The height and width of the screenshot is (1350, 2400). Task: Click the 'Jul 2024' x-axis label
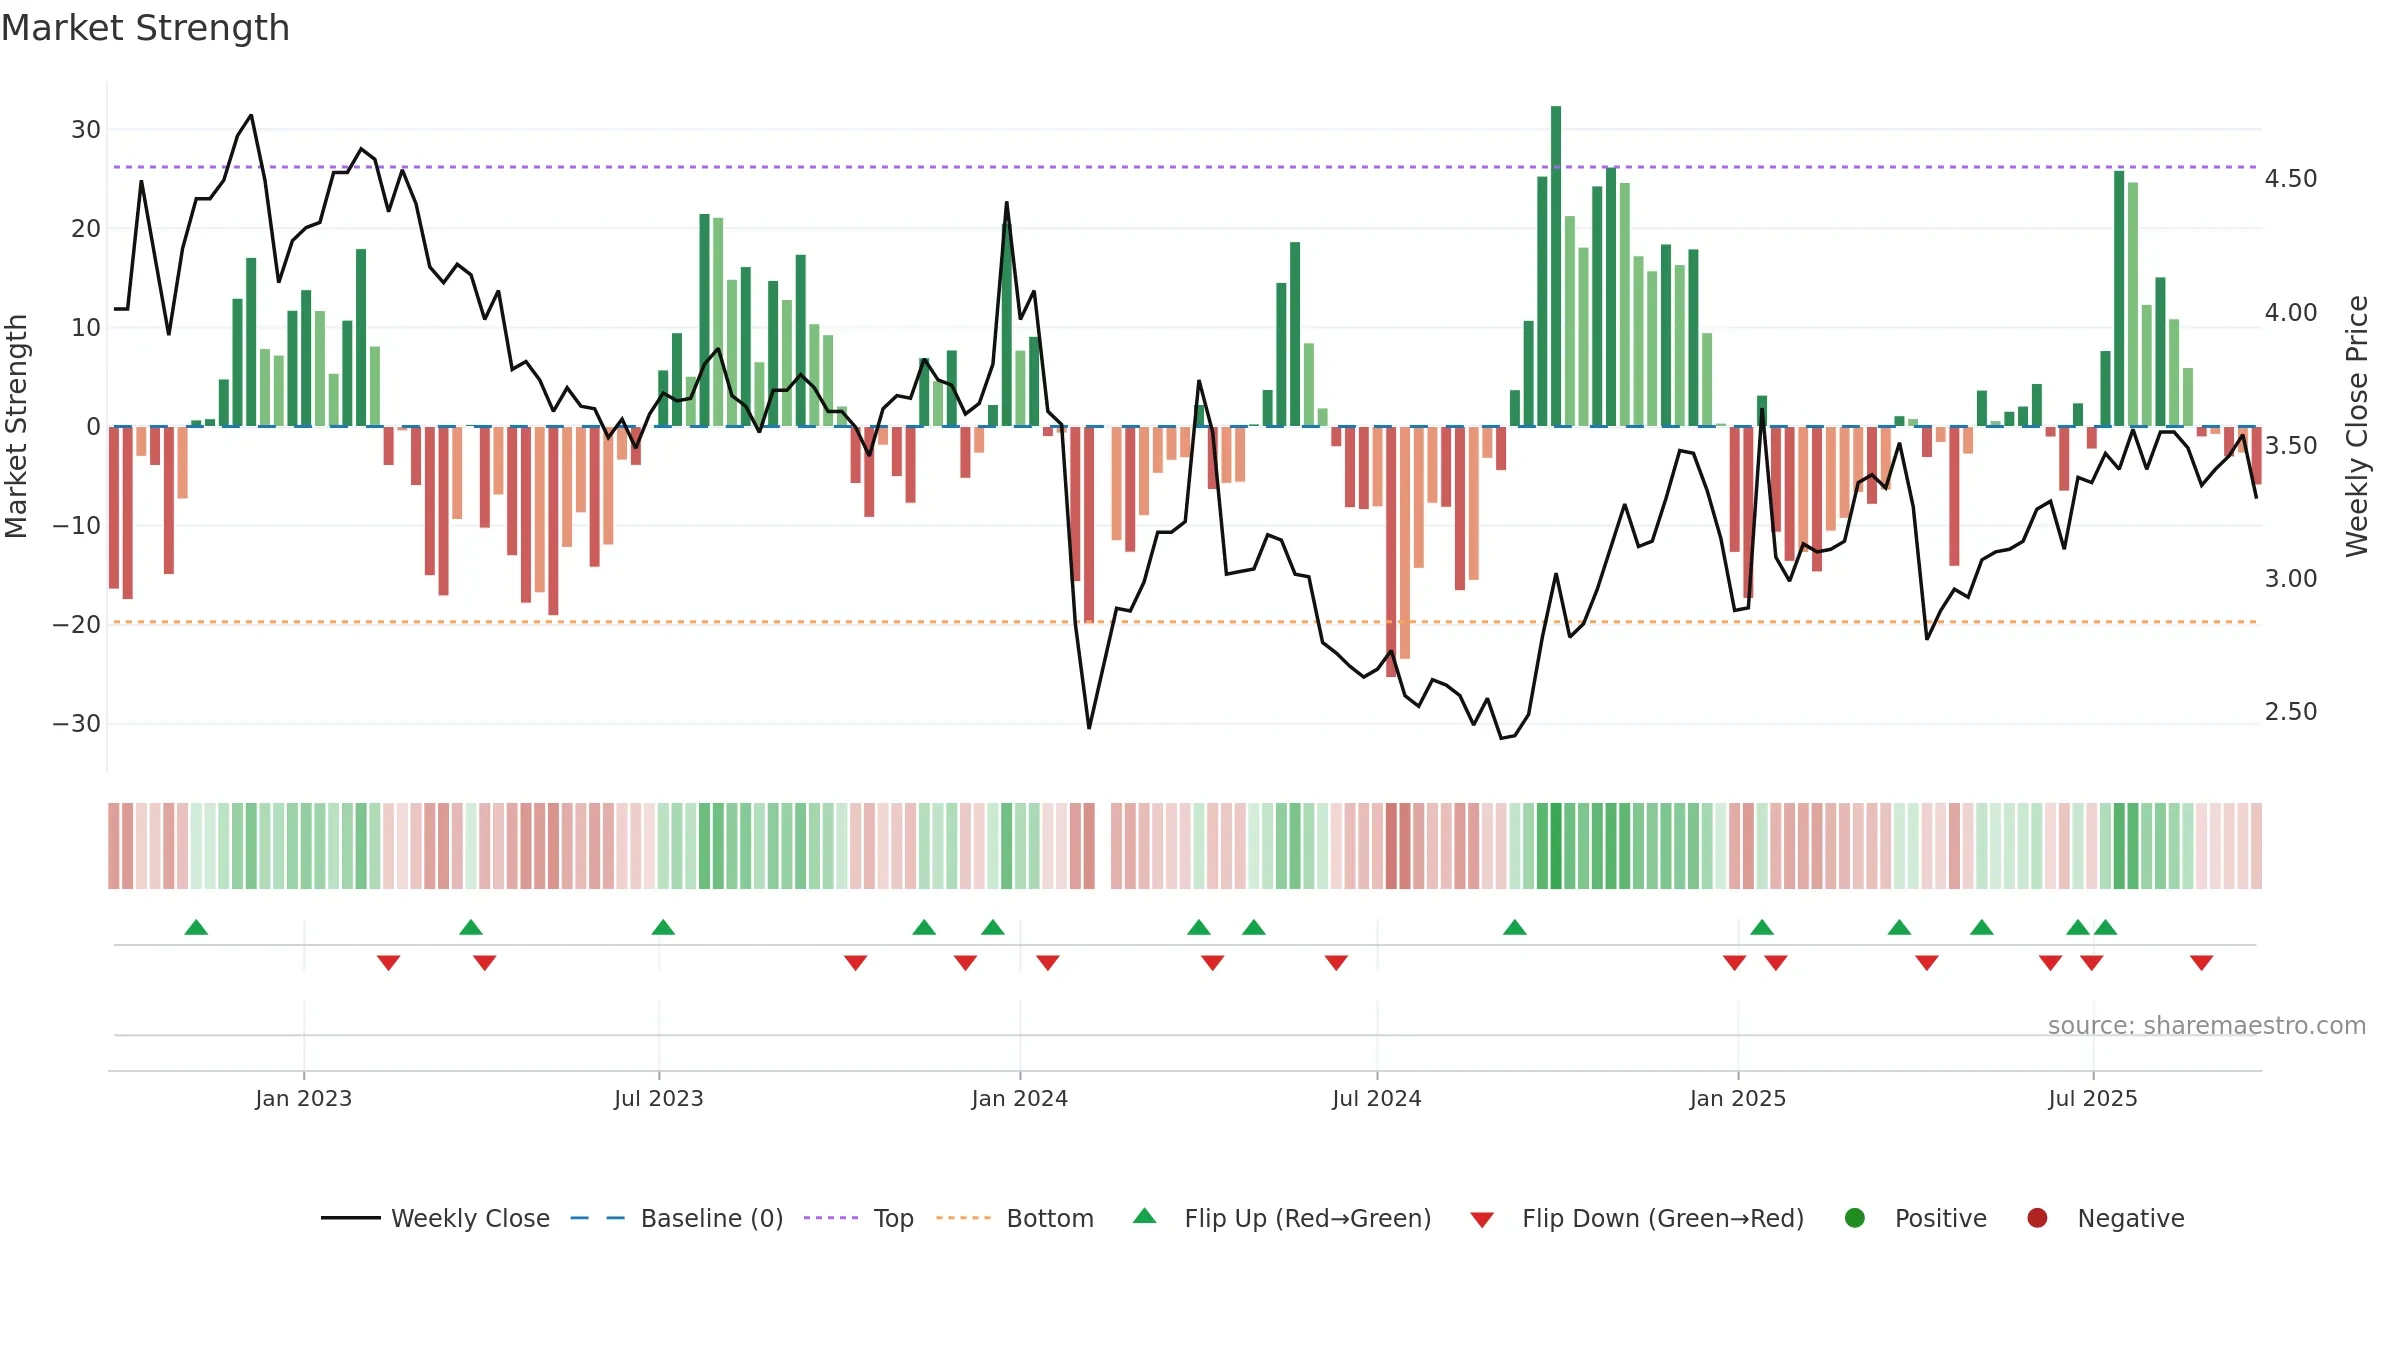1377,1098
